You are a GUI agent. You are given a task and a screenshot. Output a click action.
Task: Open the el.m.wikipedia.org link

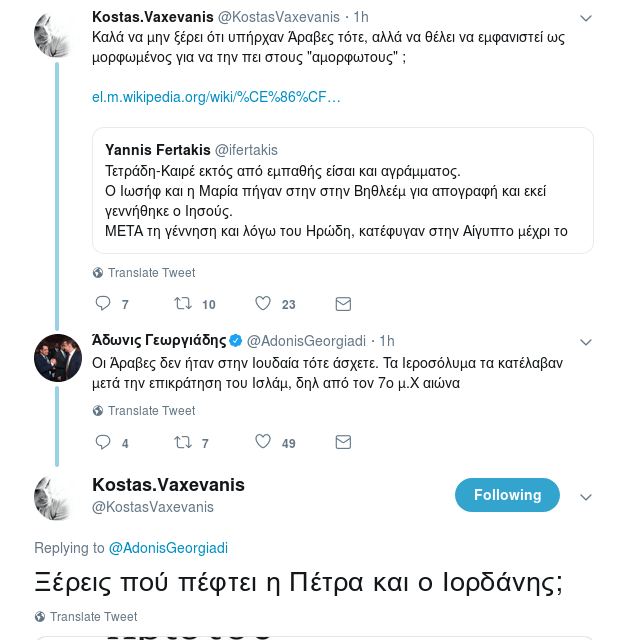216,97
